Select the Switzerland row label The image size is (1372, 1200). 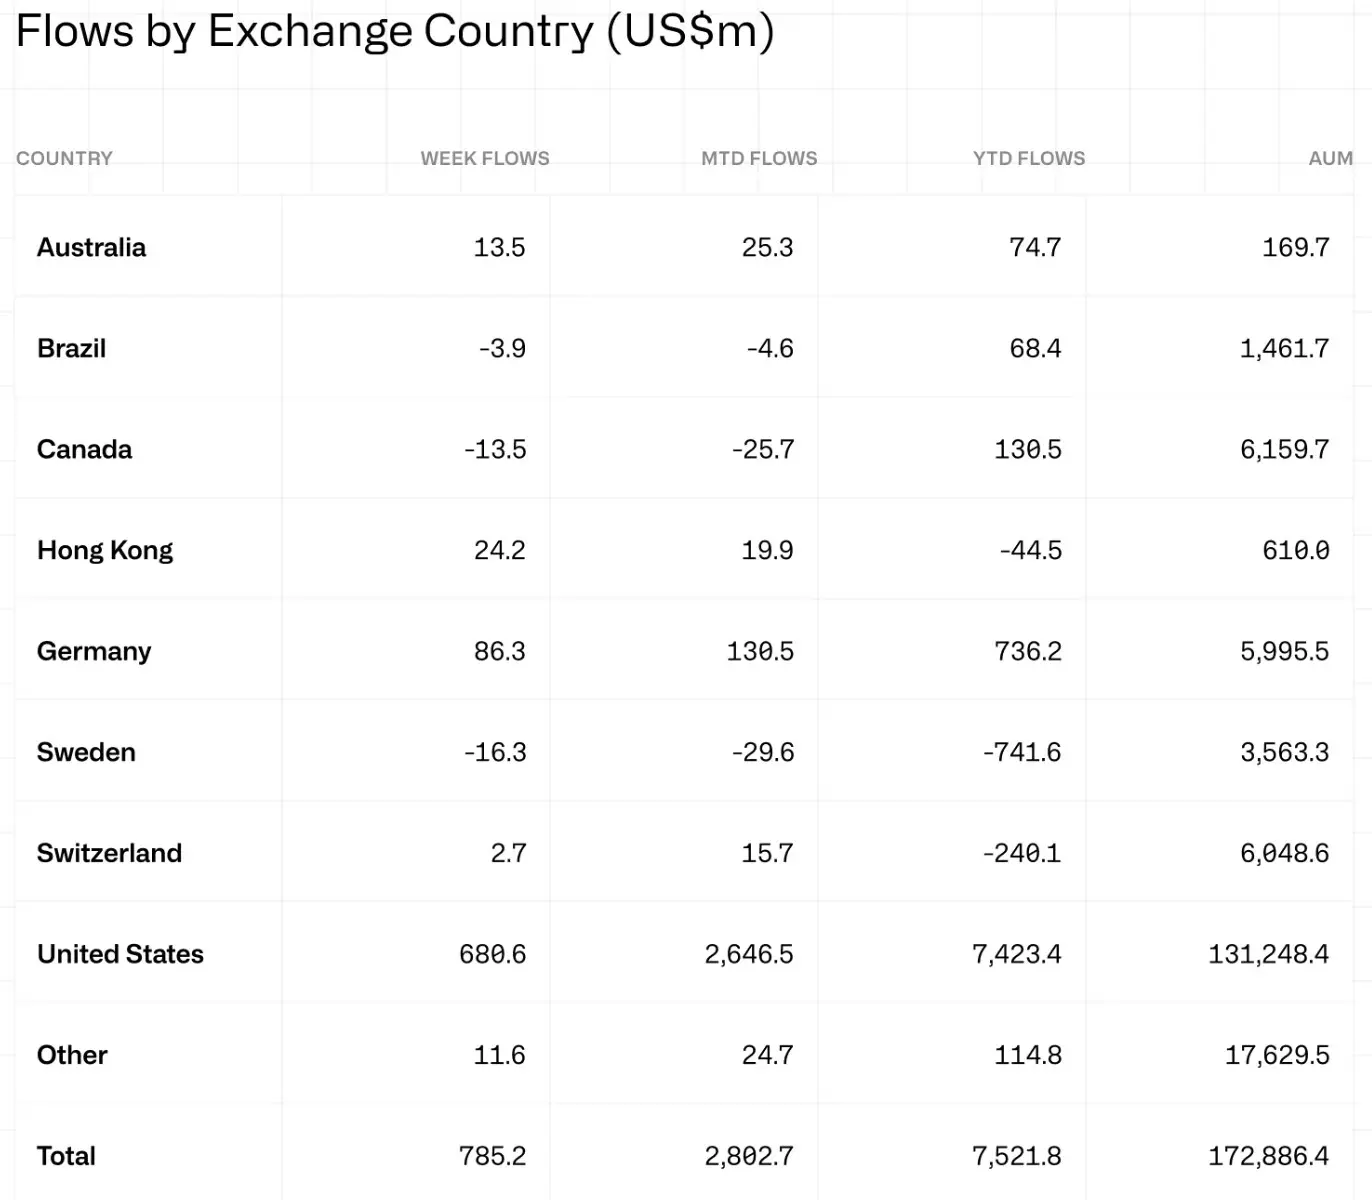coord(109,853)
